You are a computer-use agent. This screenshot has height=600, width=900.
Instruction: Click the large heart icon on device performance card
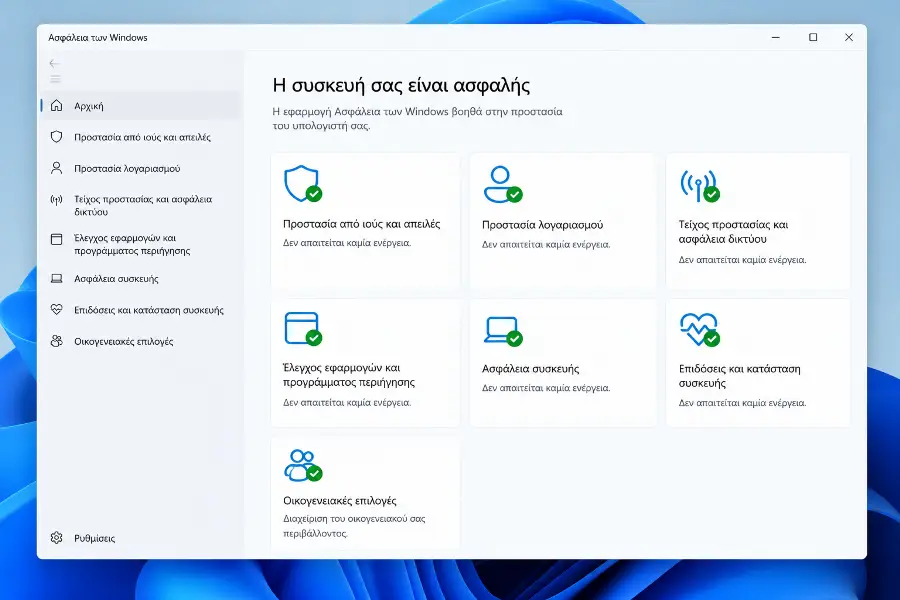pyautogui.click(x=700, y=330)
